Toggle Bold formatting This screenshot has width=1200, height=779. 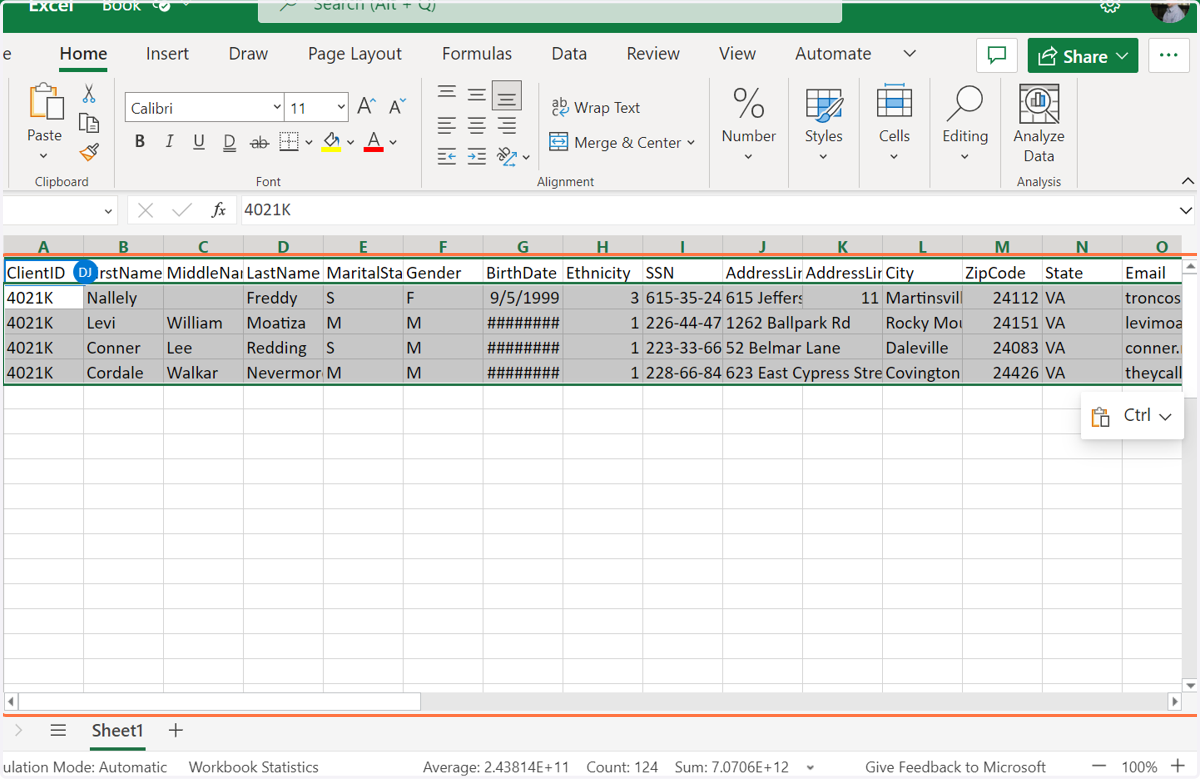pos(140,142)
